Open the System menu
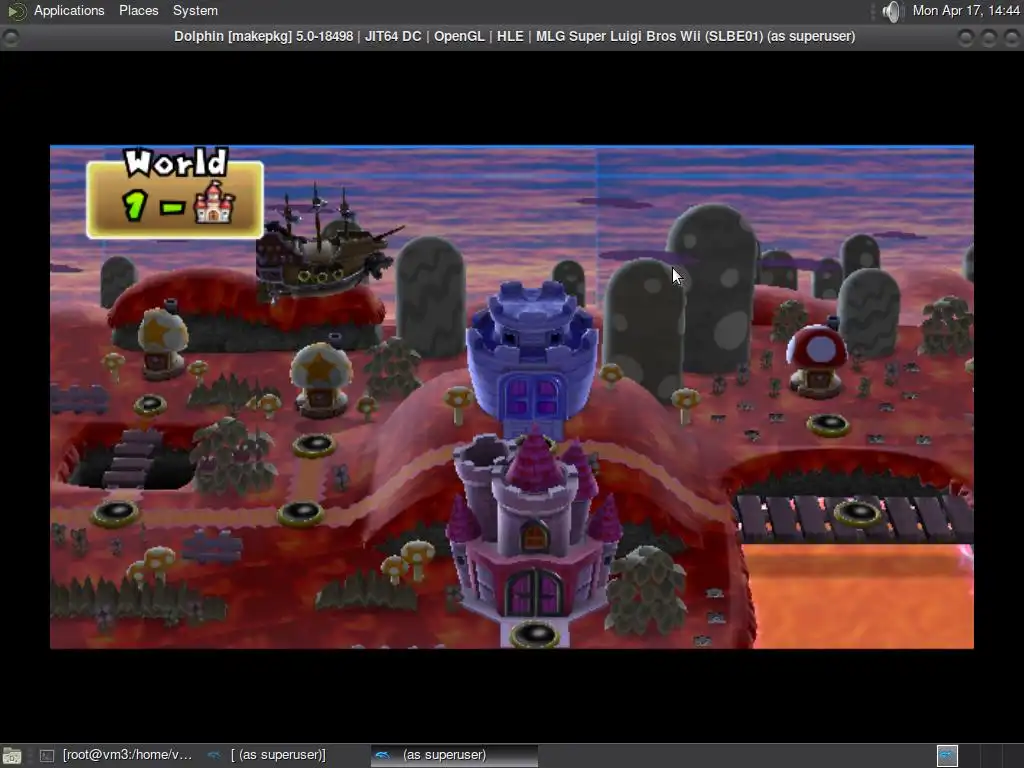 (195, 10)
